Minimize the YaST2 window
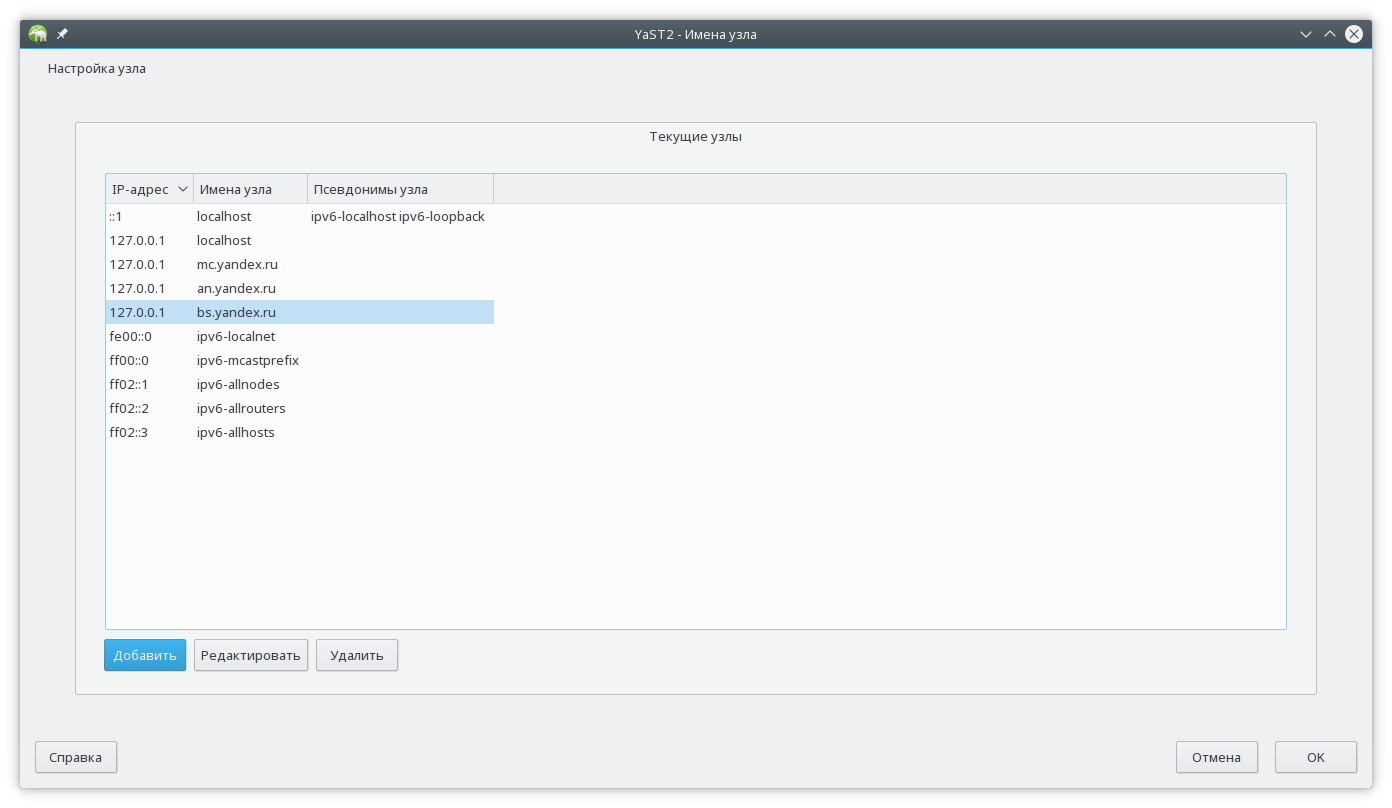Screen dimensions: 1392x808 [1306, 34]
